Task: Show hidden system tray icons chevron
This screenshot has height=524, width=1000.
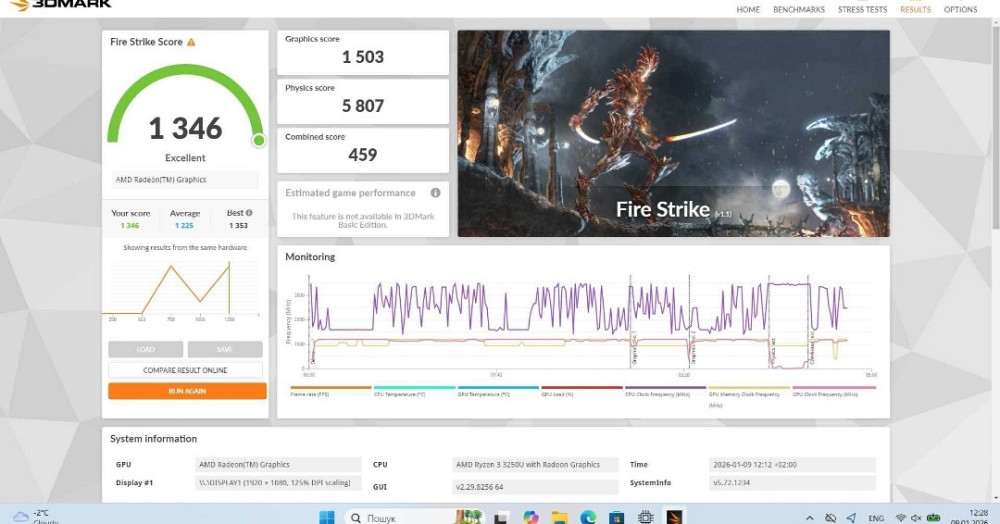Action: click(809, 517)
